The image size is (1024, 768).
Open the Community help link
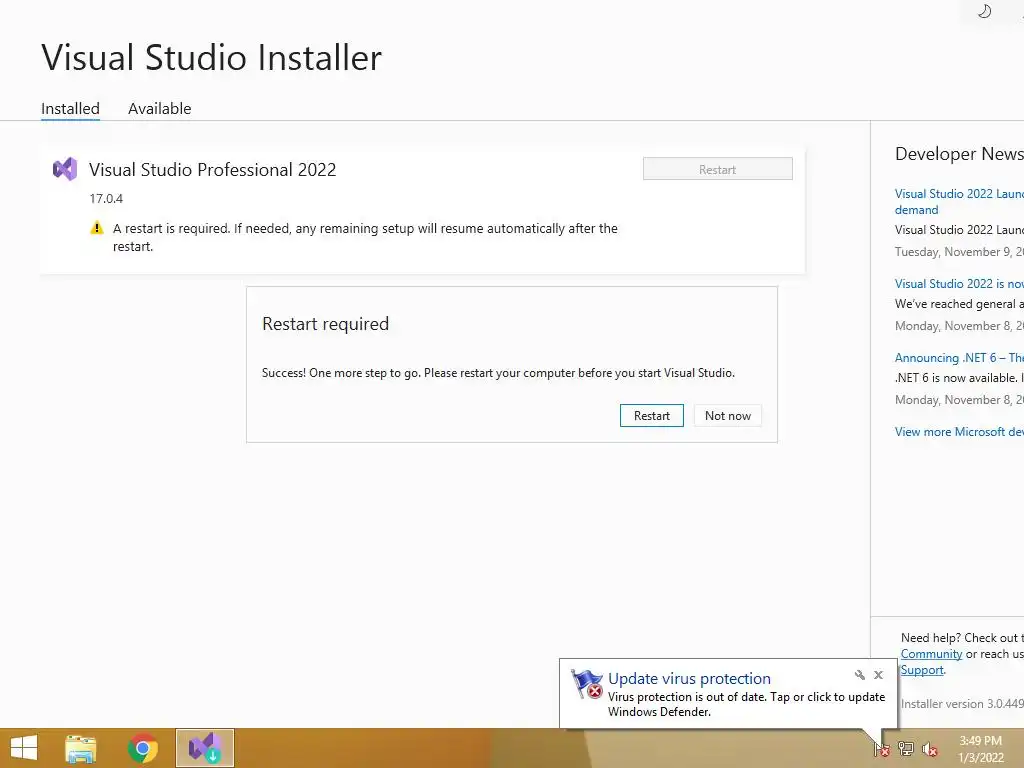(x=931, y=654)
